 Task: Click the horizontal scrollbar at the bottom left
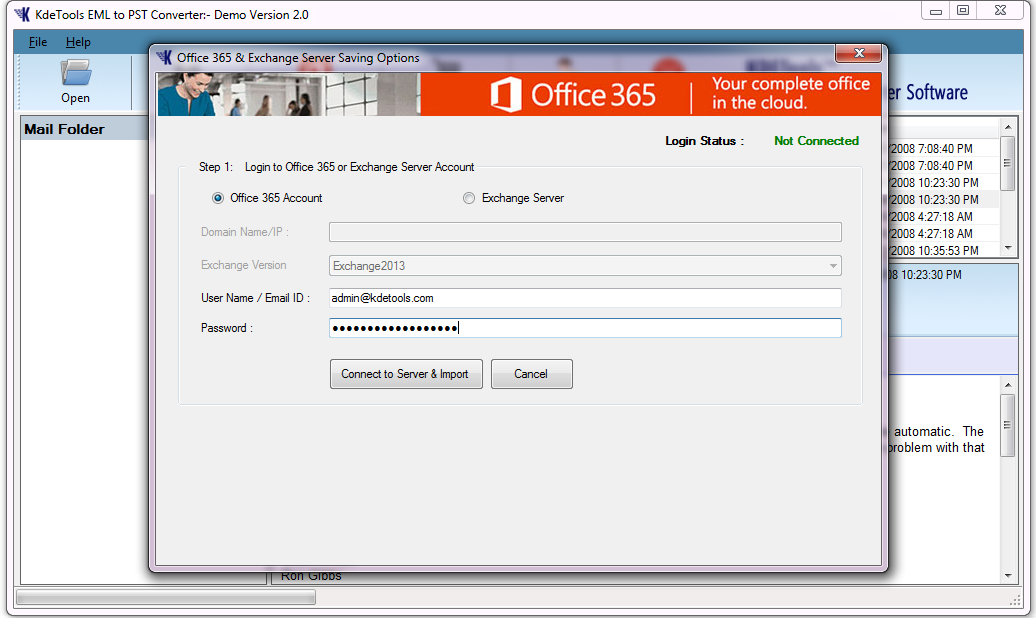[165, 596]
